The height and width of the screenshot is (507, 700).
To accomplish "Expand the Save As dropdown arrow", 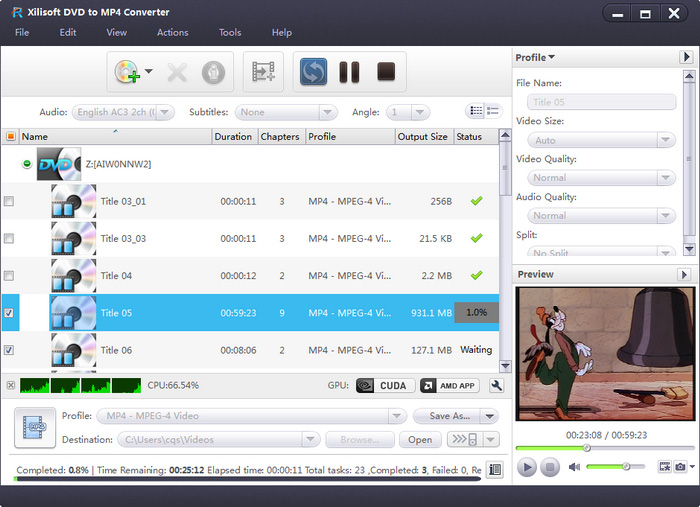I will coord(489,416).
